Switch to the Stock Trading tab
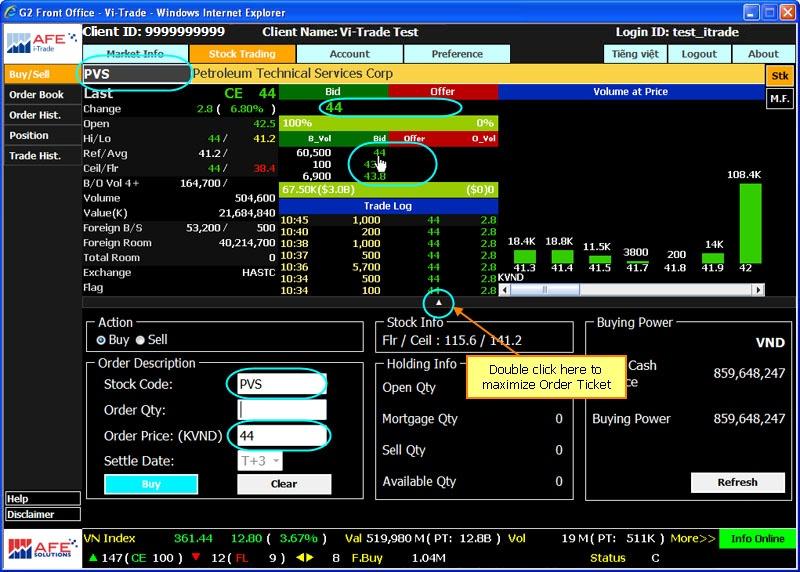Viewport: 800px width, 572px height. [242, 54]
